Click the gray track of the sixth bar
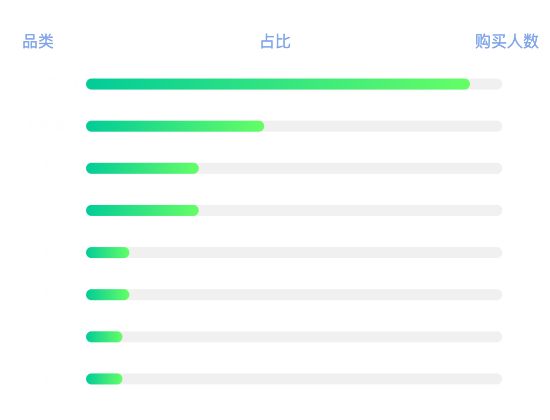The height and width of the screenshot is (420, 550). point(316,295)
